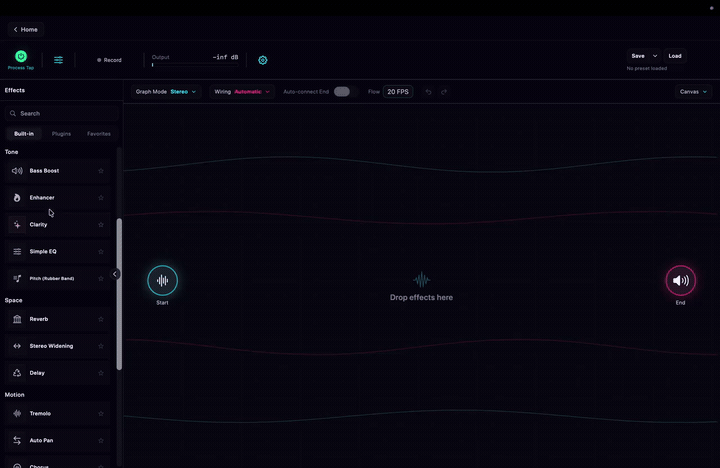Click the redo arrow icon
Screen dimensions: 720x468
(x=444, y=92)
